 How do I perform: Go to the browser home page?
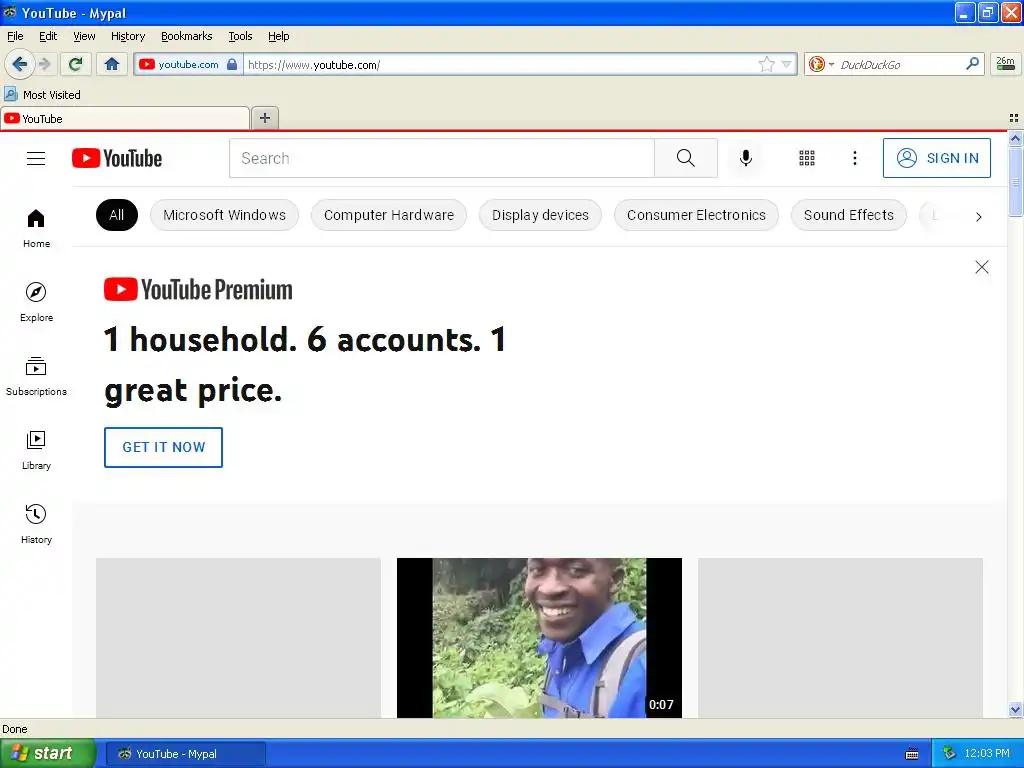[112, 64]
